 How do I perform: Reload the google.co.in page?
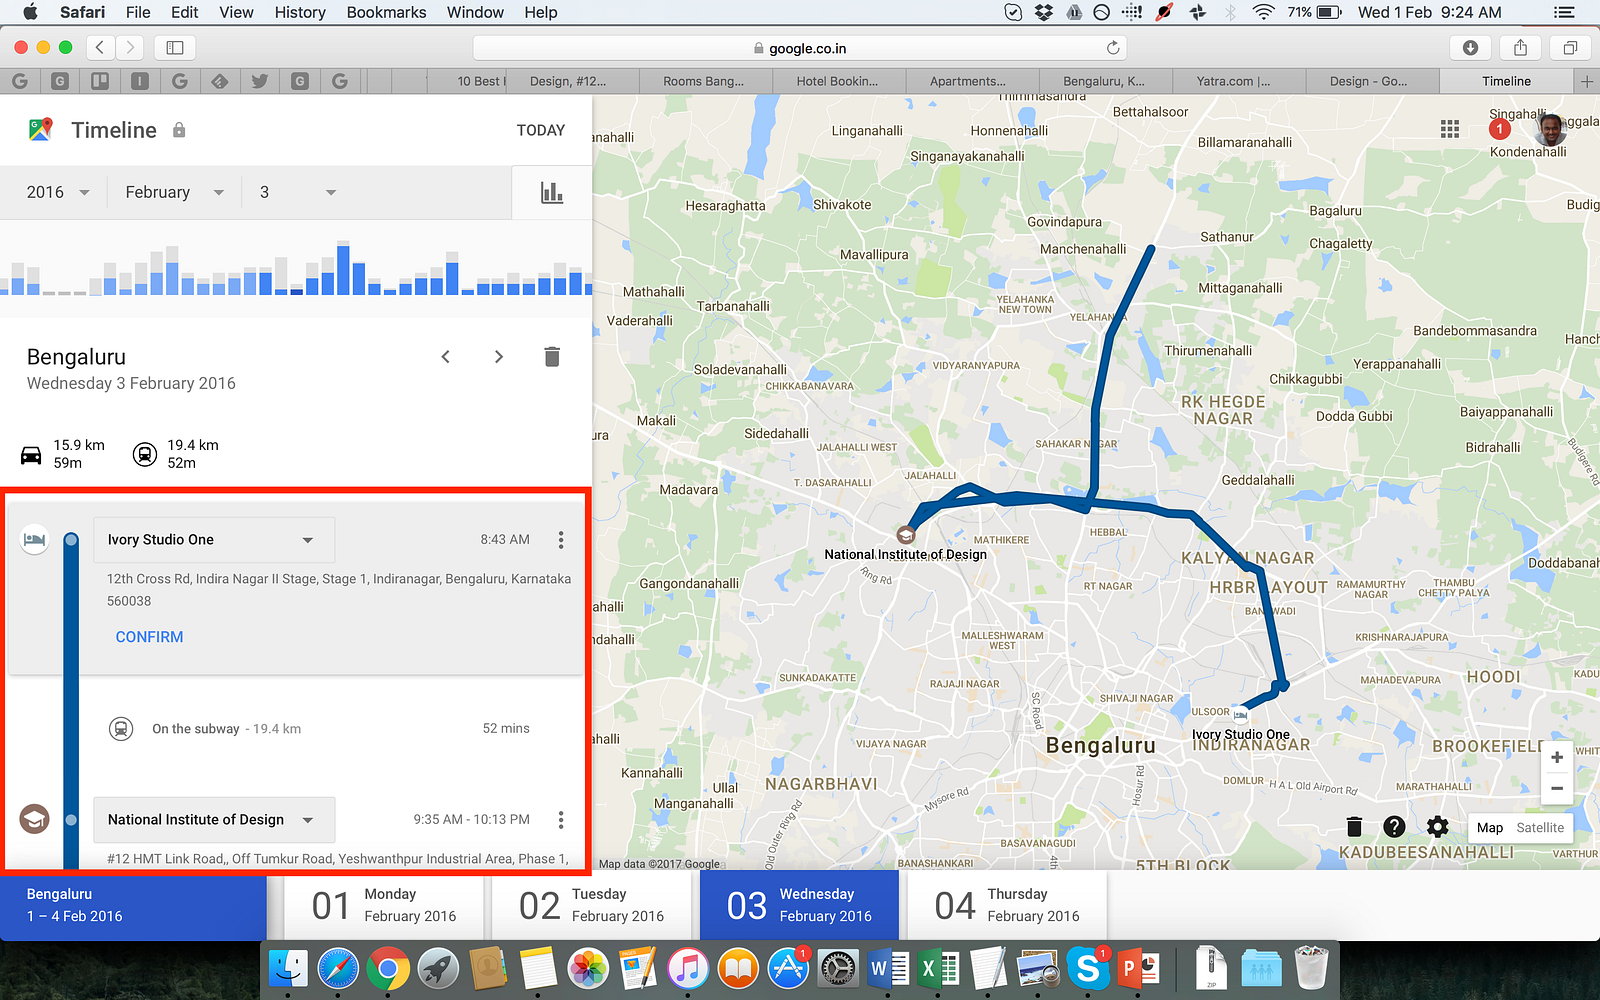point(1113,48)
